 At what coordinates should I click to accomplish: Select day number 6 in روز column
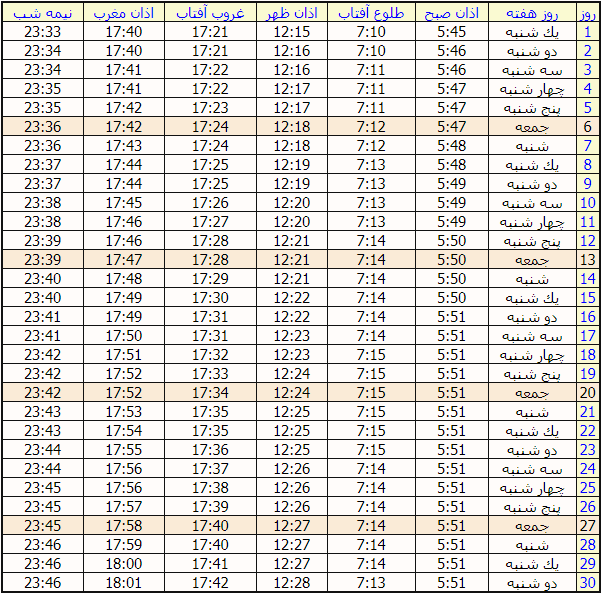tap(588, 126)
